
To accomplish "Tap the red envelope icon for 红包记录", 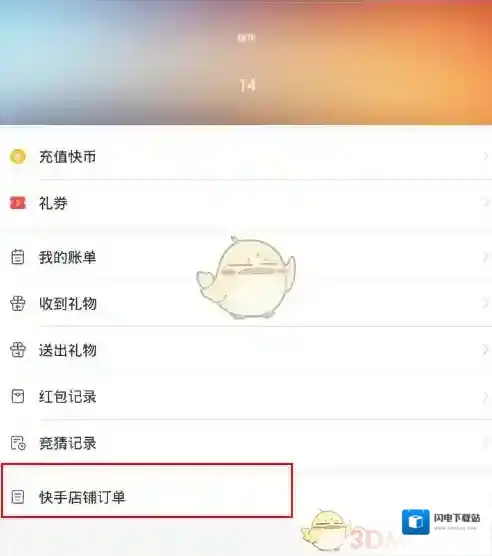I will (18, 396).
